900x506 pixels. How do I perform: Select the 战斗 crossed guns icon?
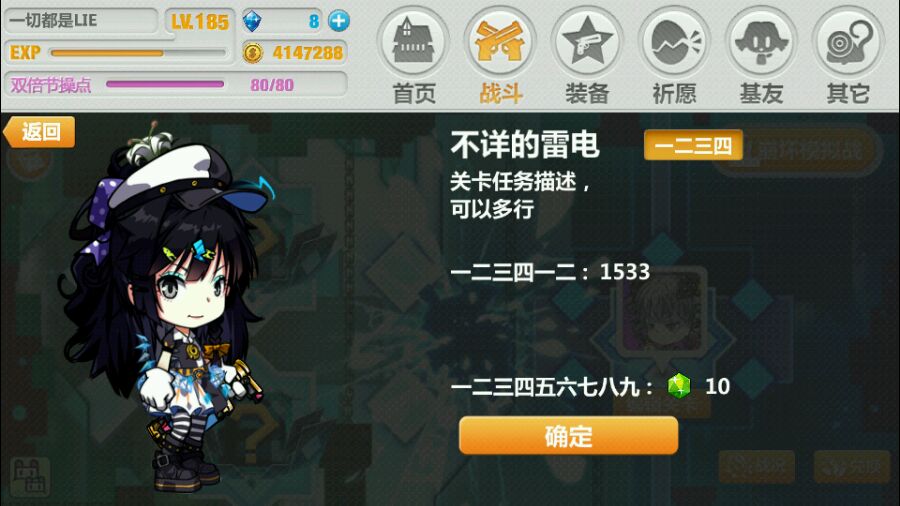click(x=500, y=41)
